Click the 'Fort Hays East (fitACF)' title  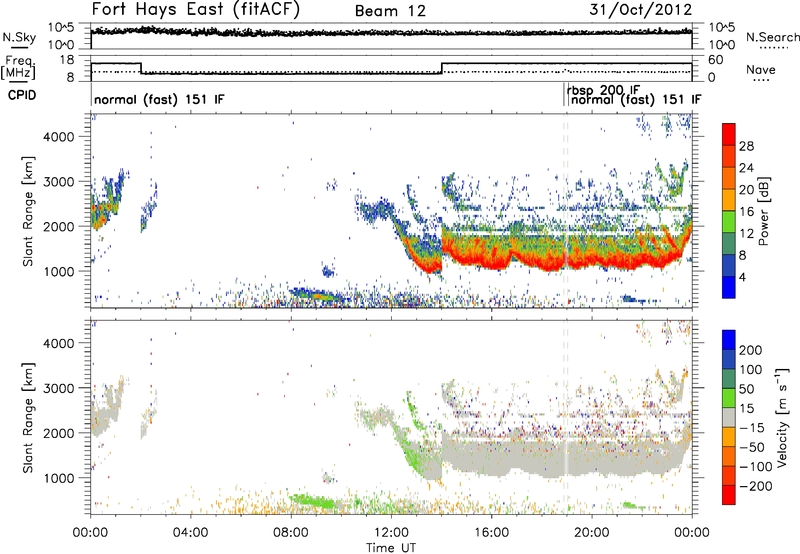pyautogui.click(x=195, y=10)
